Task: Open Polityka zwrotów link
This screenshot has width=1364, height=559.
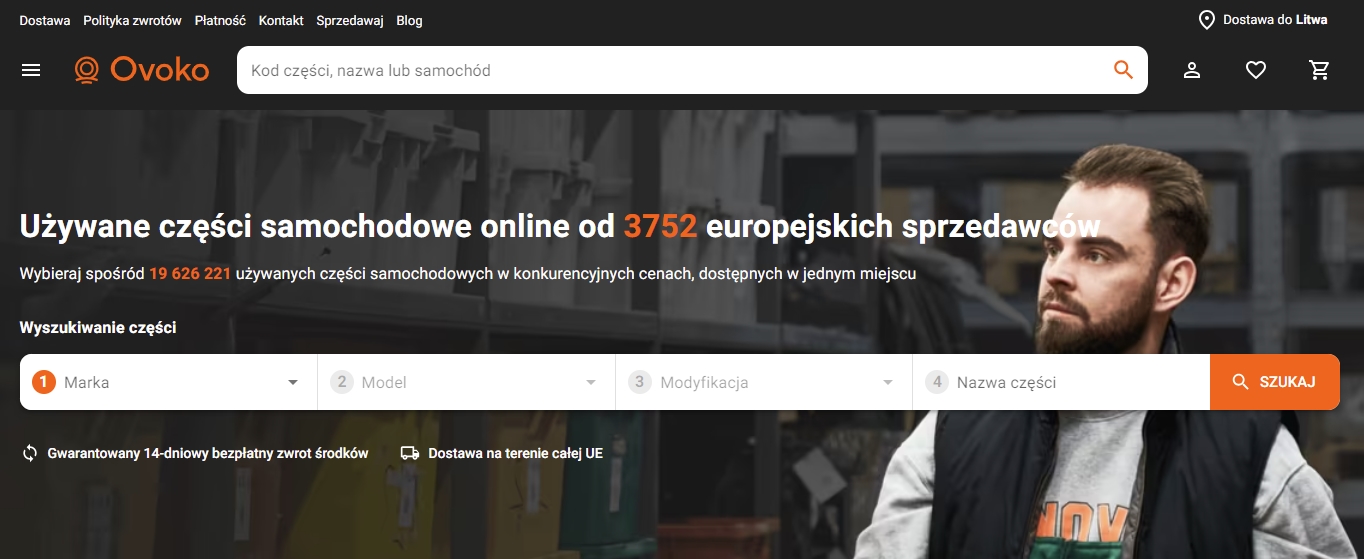Action: click(133, 20)
